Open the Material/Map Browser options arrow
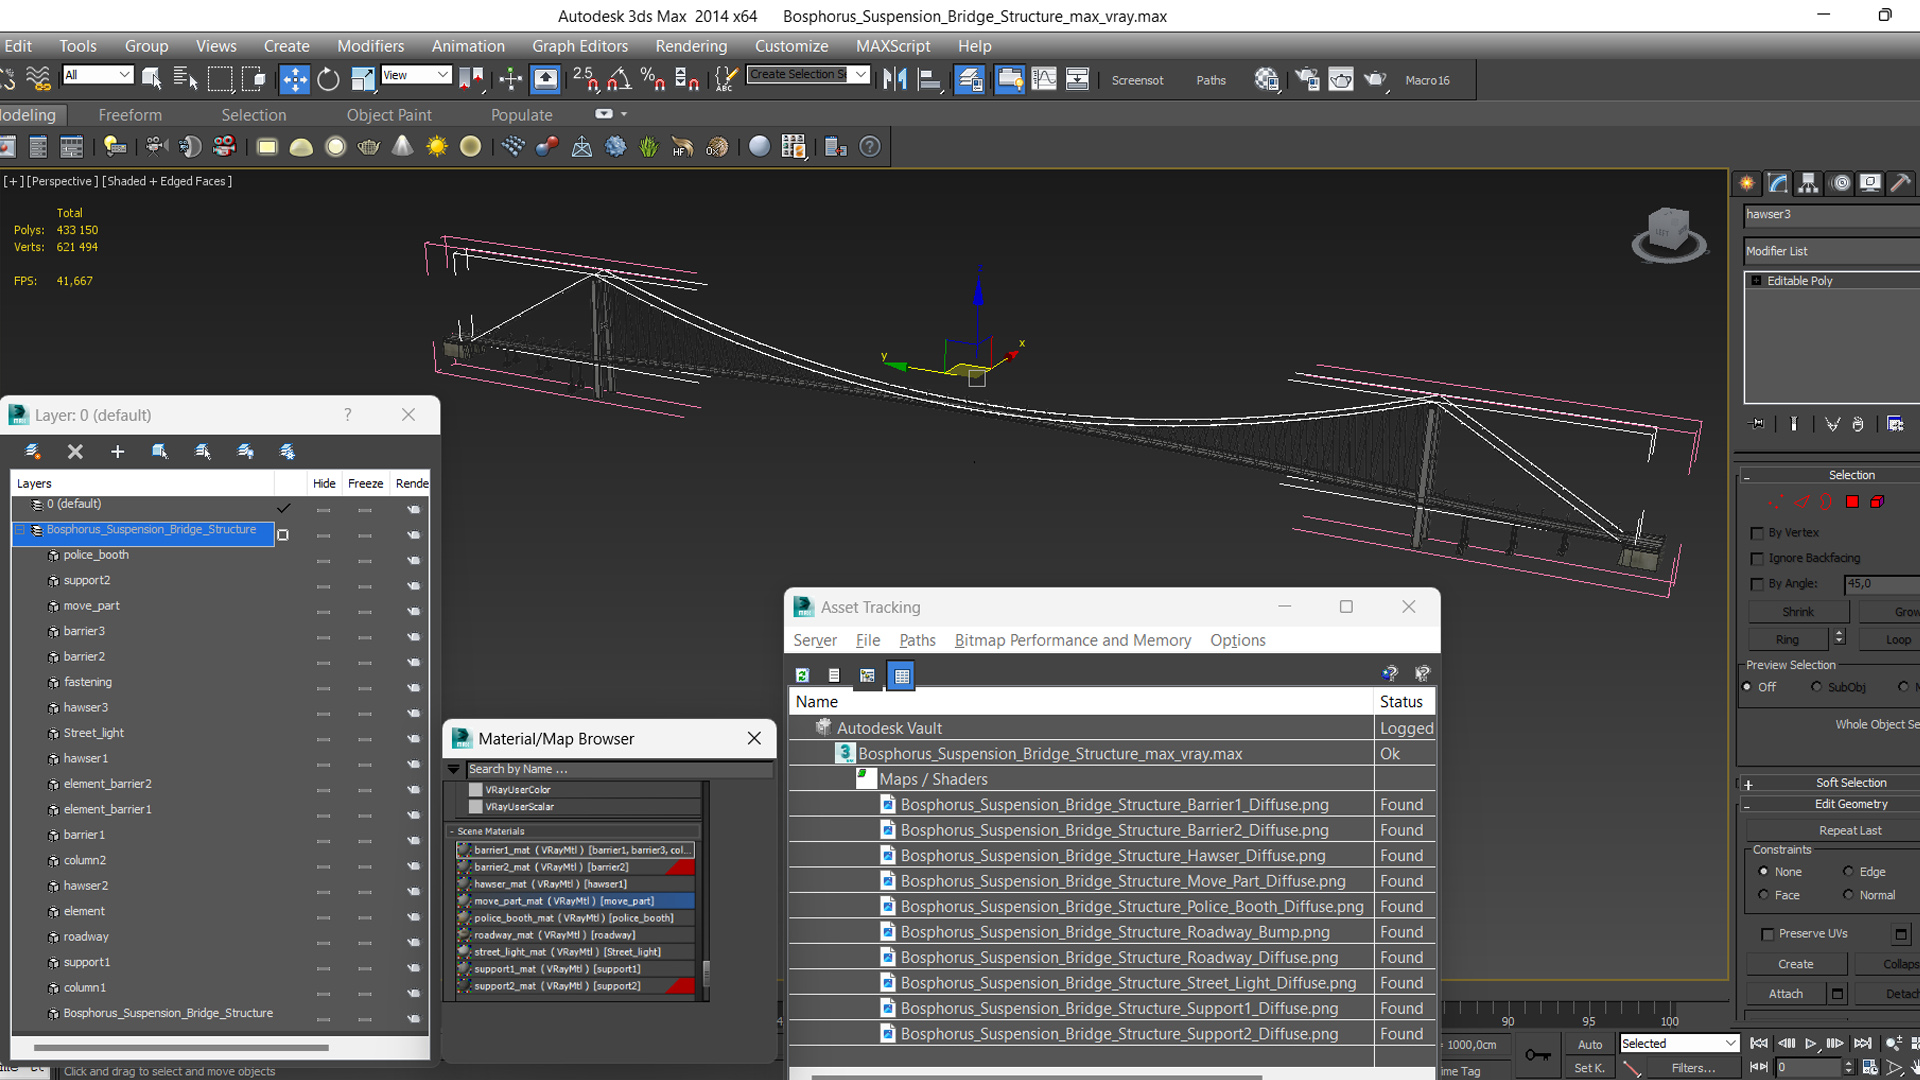 [454, 769]
